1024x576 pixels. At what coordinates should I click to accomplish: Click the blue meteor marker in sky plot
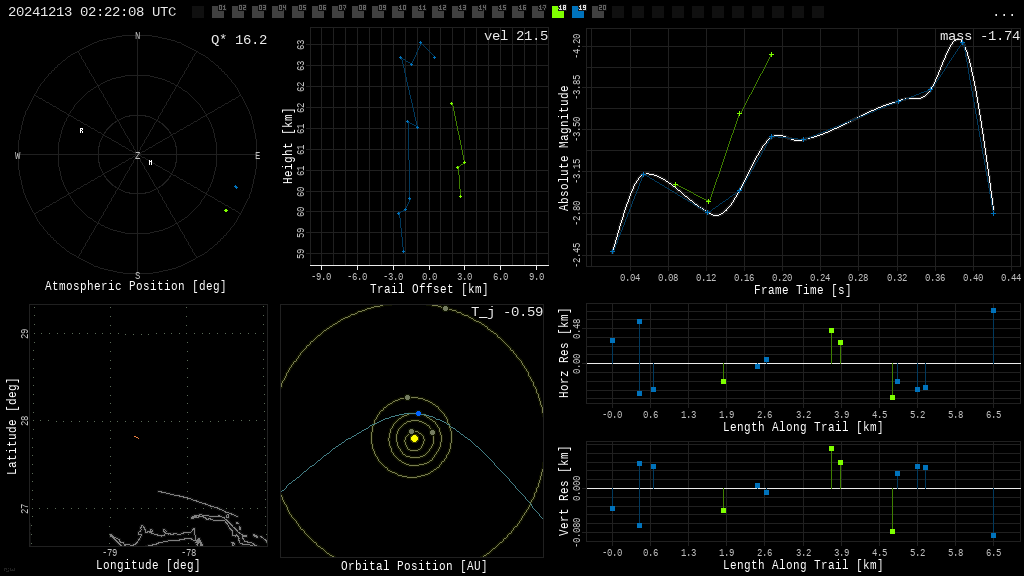(236, 187)
